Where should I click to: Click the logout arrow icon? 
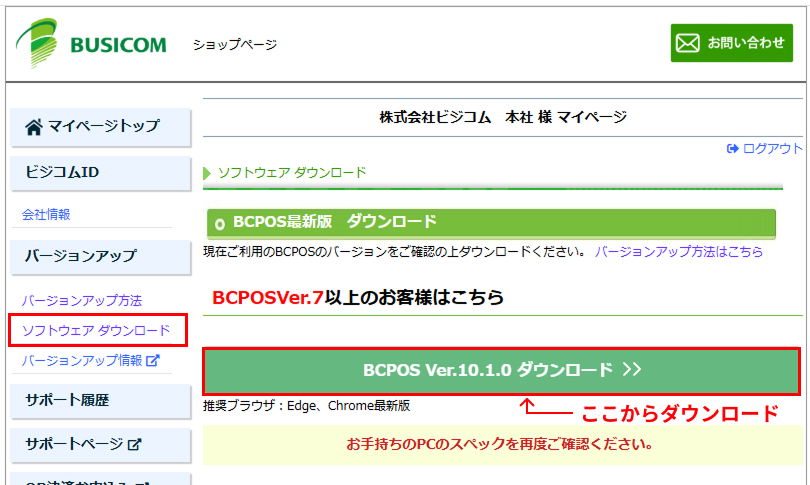tap(732, 148)
